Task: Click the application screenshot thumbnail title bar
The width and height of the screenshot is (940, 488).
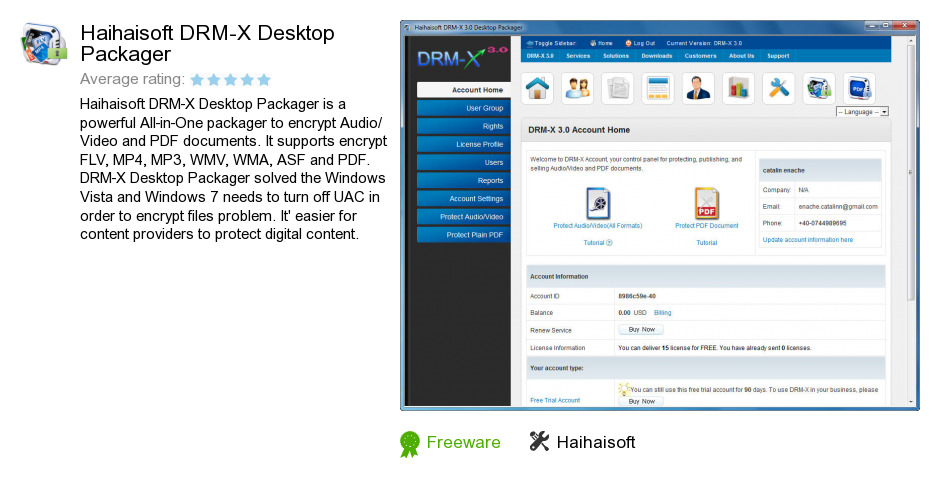Action: coord(659,27)
